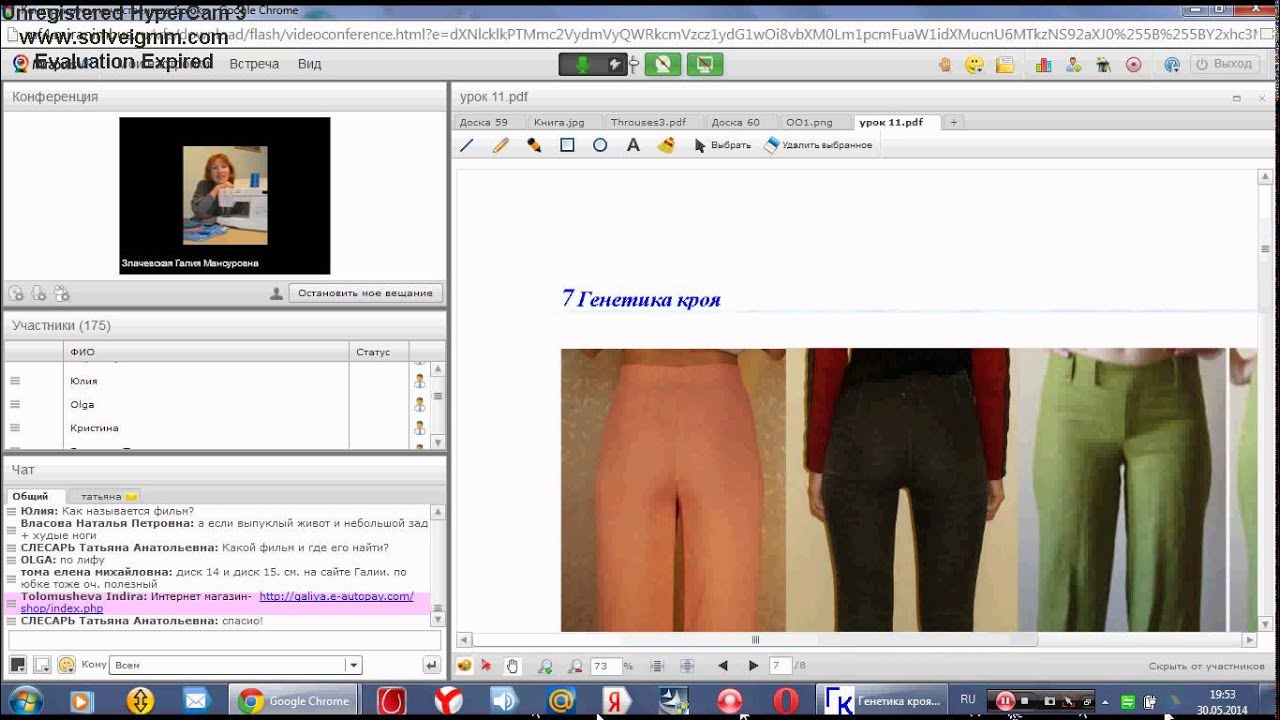The image size is (1280, 720).
Task: Open row menu for participant Юлия
Action: pyautogui.click(x=15, y=381)
